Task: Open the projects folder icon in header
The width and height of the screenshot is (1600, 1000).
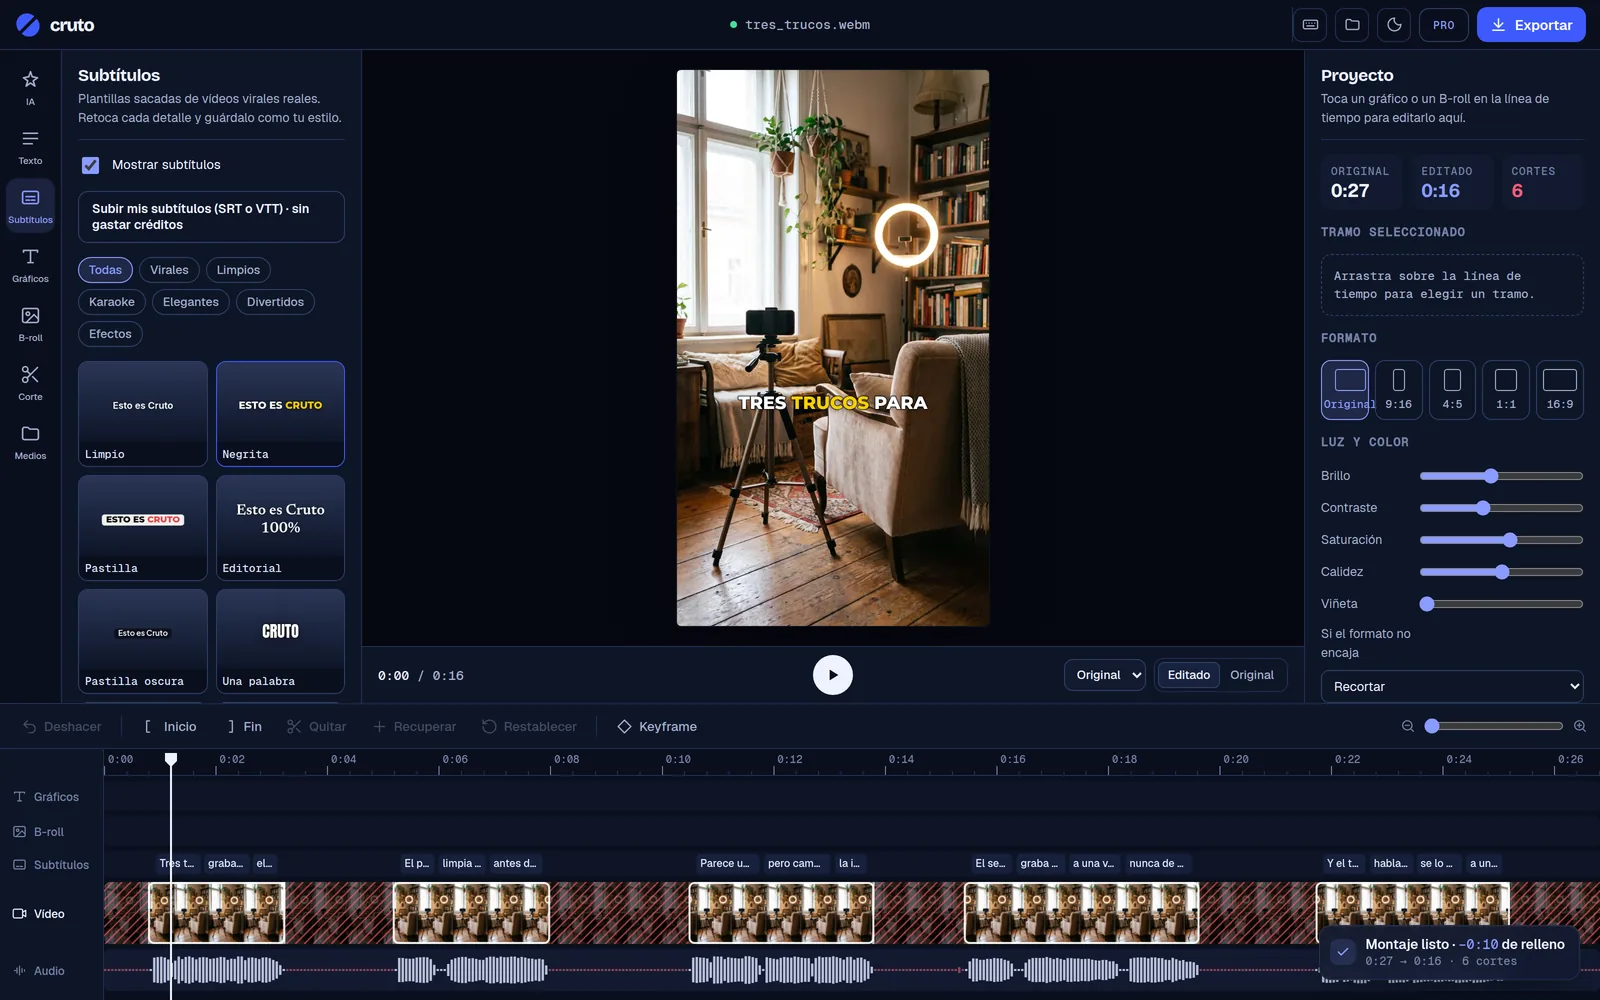Action: (1352, 25)
